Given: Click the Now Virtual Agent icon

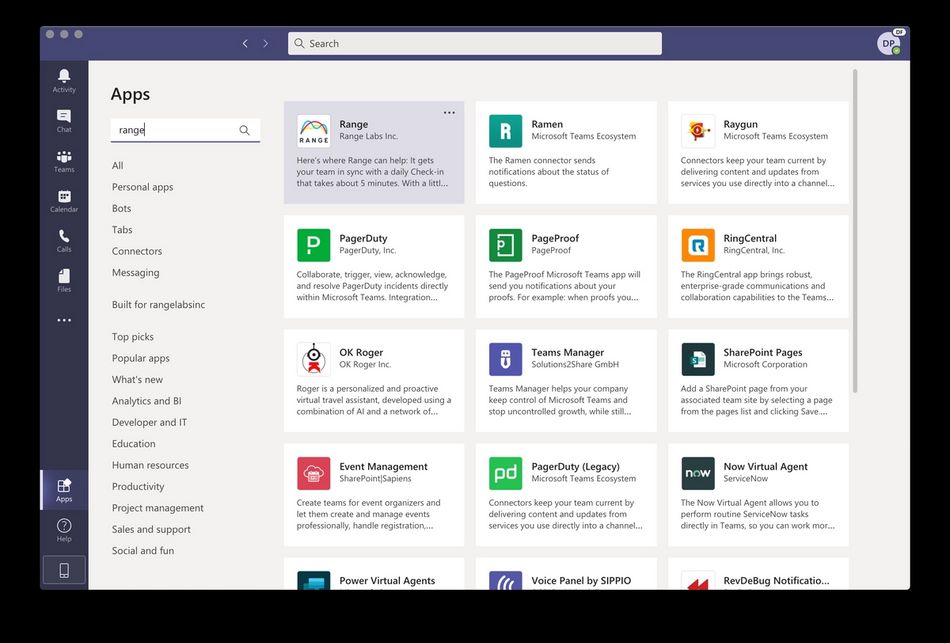Looking at the screenshot, I should point(697,473).
